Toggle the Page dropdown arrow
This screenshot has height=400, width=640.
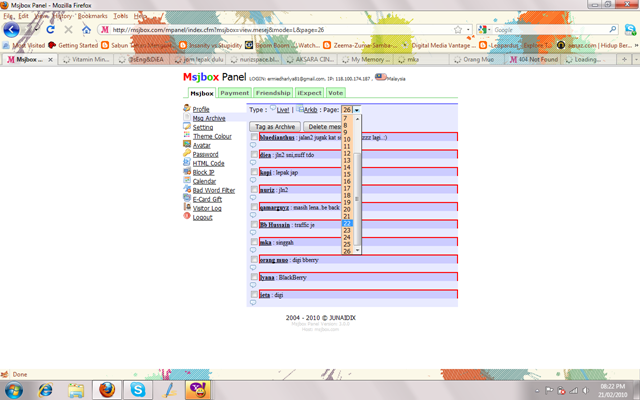tap(357, 110)
